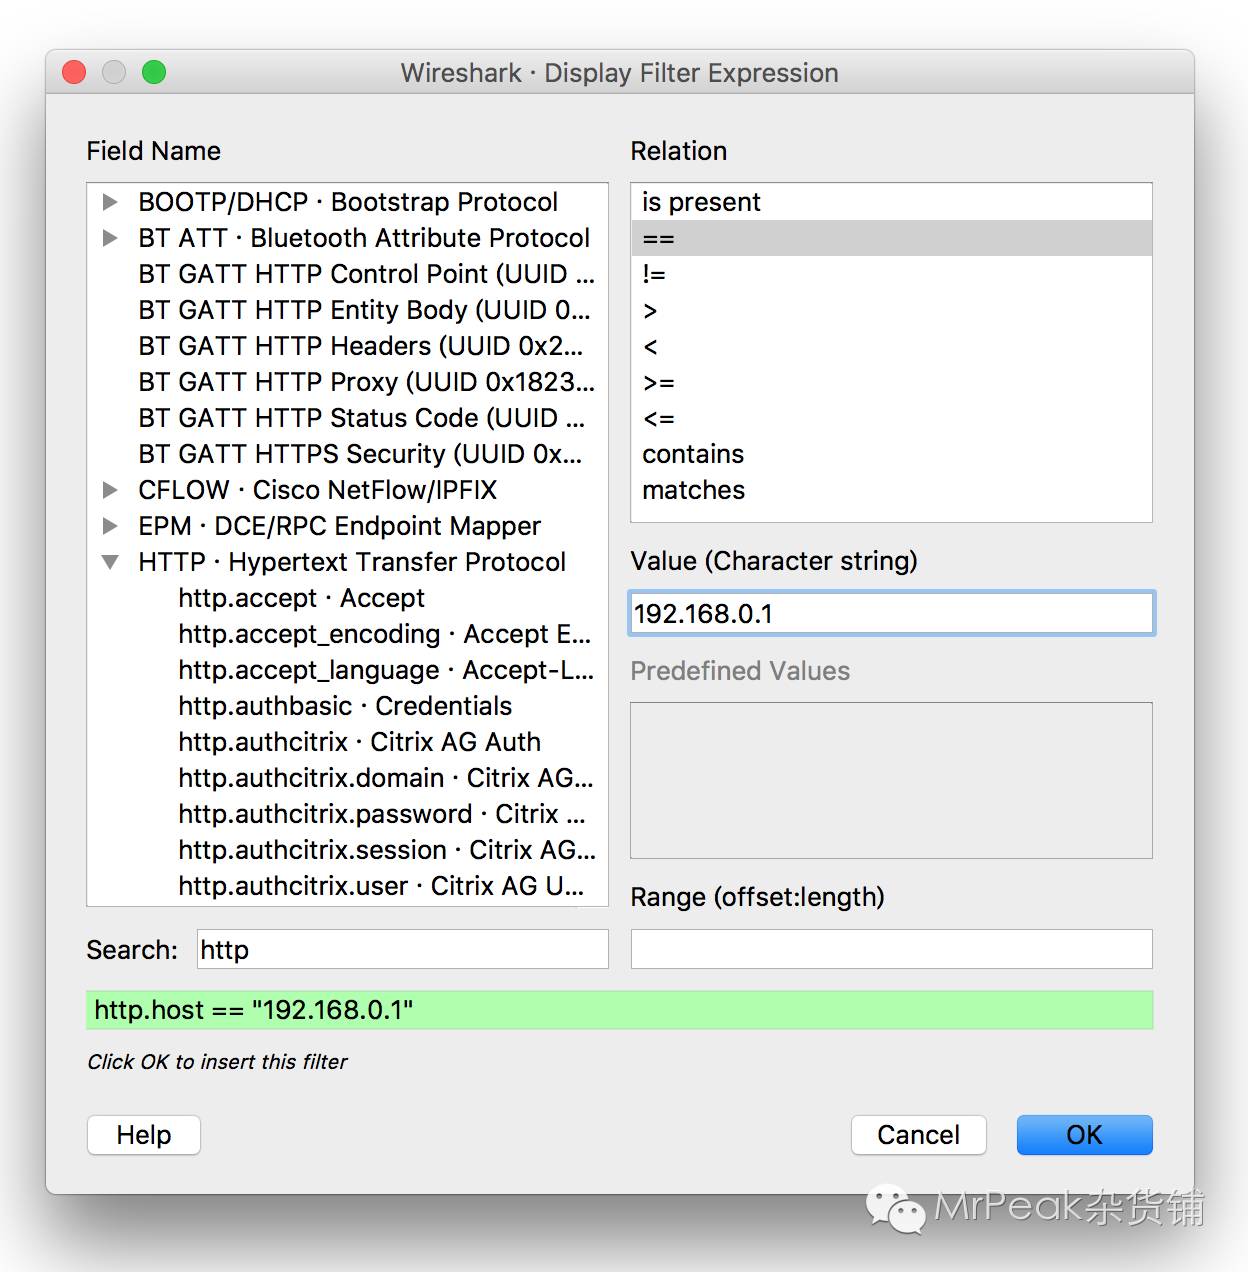Screen dimensions: 1248x1272
Task: Expand EPM DCE/RPC Endpoint Mapper node
Action: coord(110,526)
